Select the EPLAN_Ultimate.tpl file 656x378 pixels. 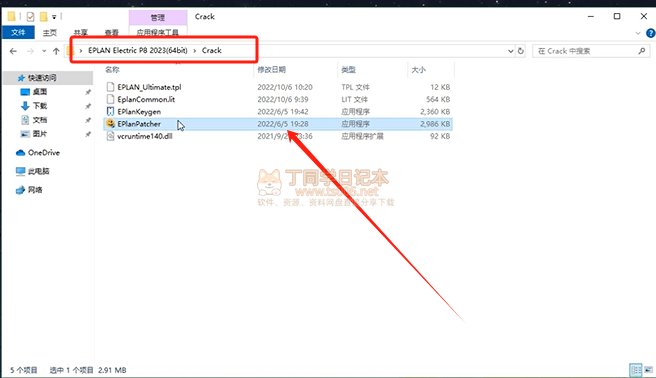[x=149, y=87]
